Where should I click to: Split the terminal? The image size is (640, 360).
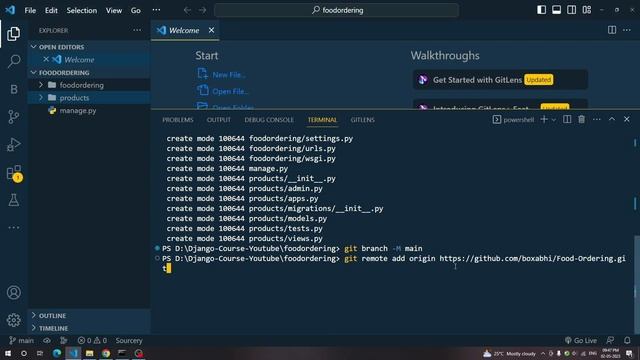[x=567, y=119]
